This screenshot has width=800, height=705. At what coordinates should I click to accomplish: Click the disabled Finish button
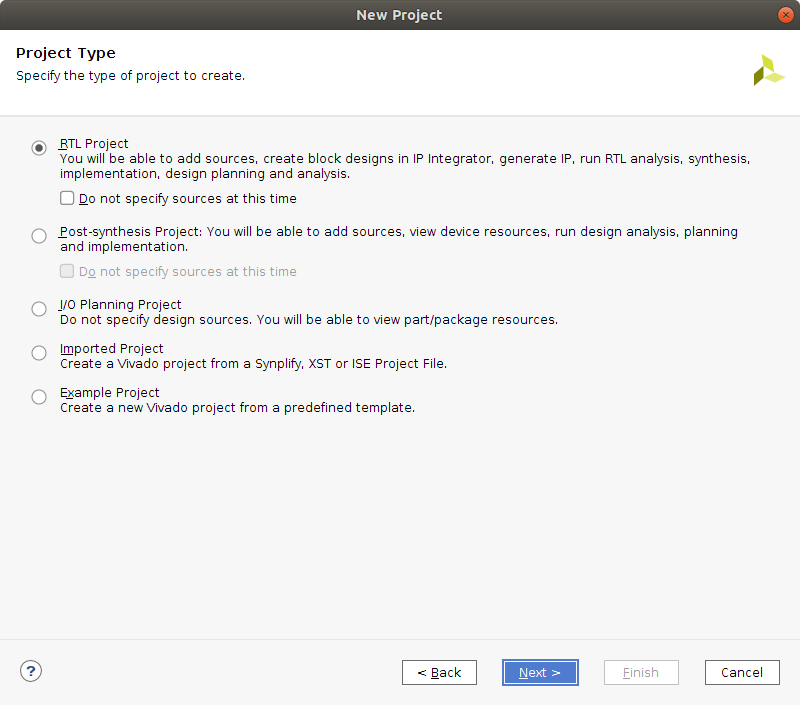641,672
